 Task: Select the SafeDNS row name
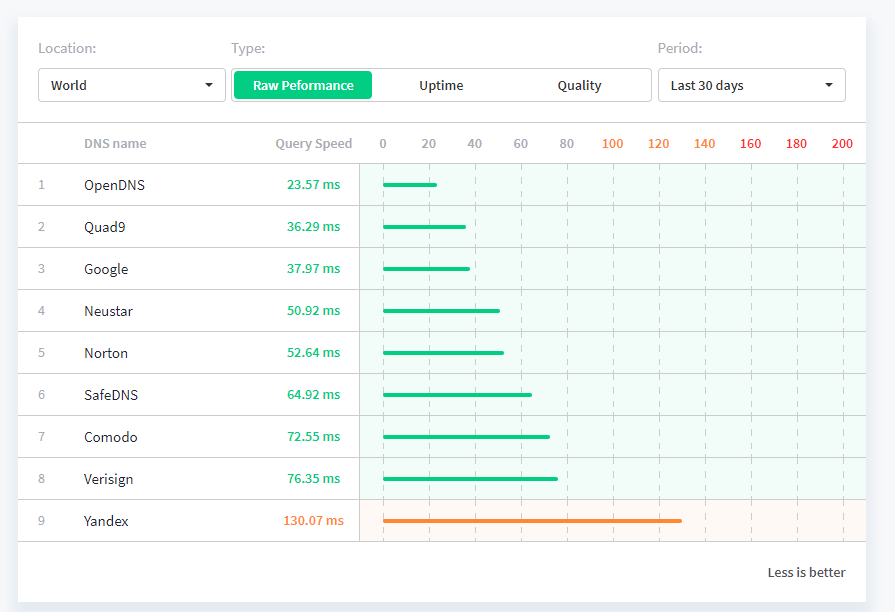click(x=111, y=395)
